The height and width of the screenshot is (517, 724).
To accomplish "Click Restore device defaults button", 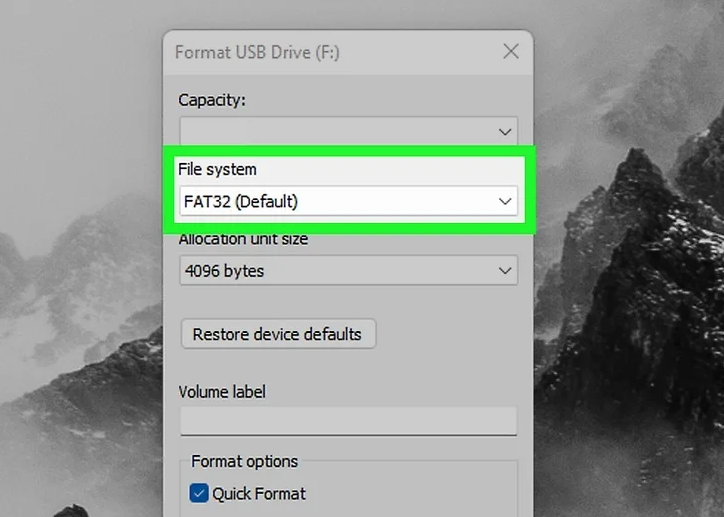I will pos(278,334).
